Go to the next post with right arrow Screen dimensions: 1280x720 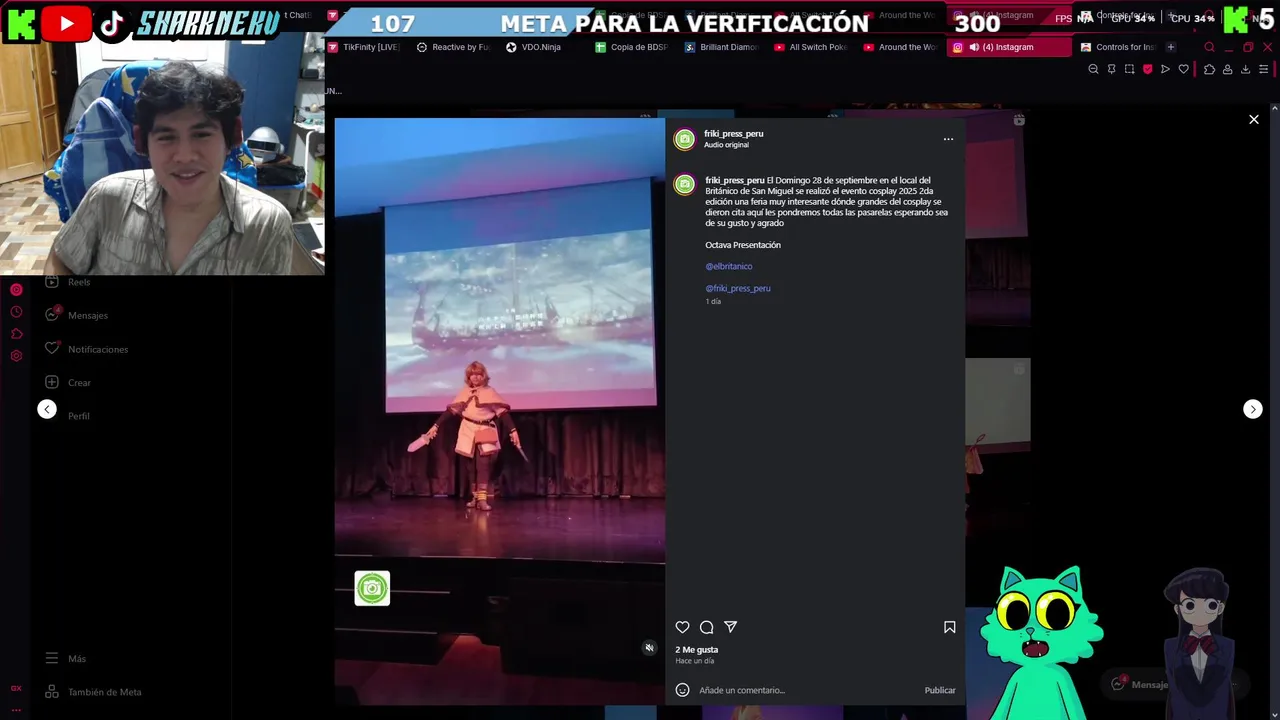tap(1252, 409)
